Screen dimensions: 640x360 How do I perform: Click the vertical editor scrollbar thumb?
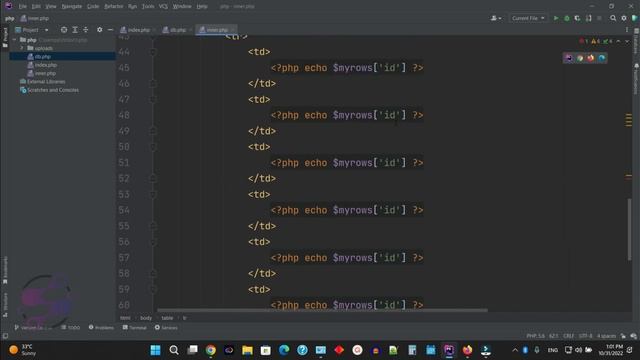click(x=629, y=229)
